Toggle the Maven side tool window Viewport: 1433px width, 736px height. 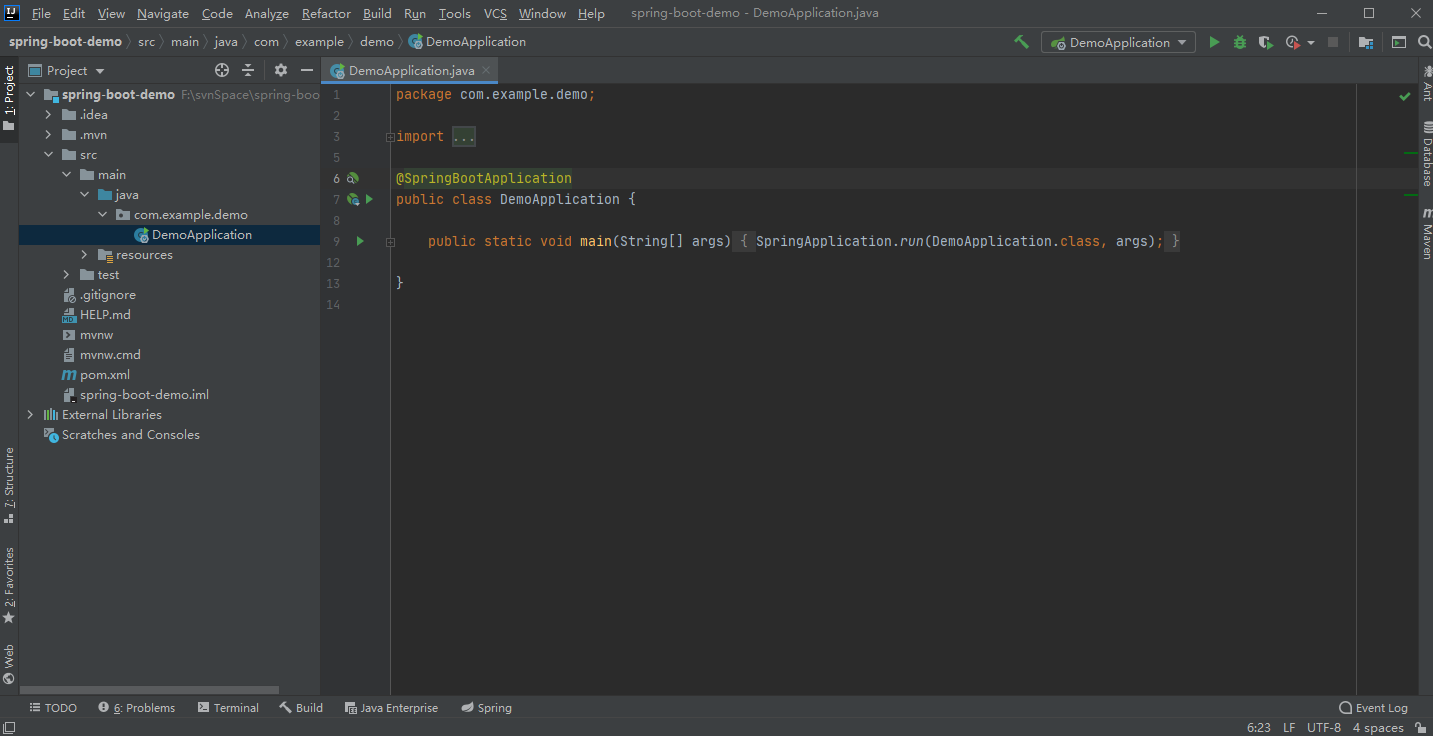1425,233
